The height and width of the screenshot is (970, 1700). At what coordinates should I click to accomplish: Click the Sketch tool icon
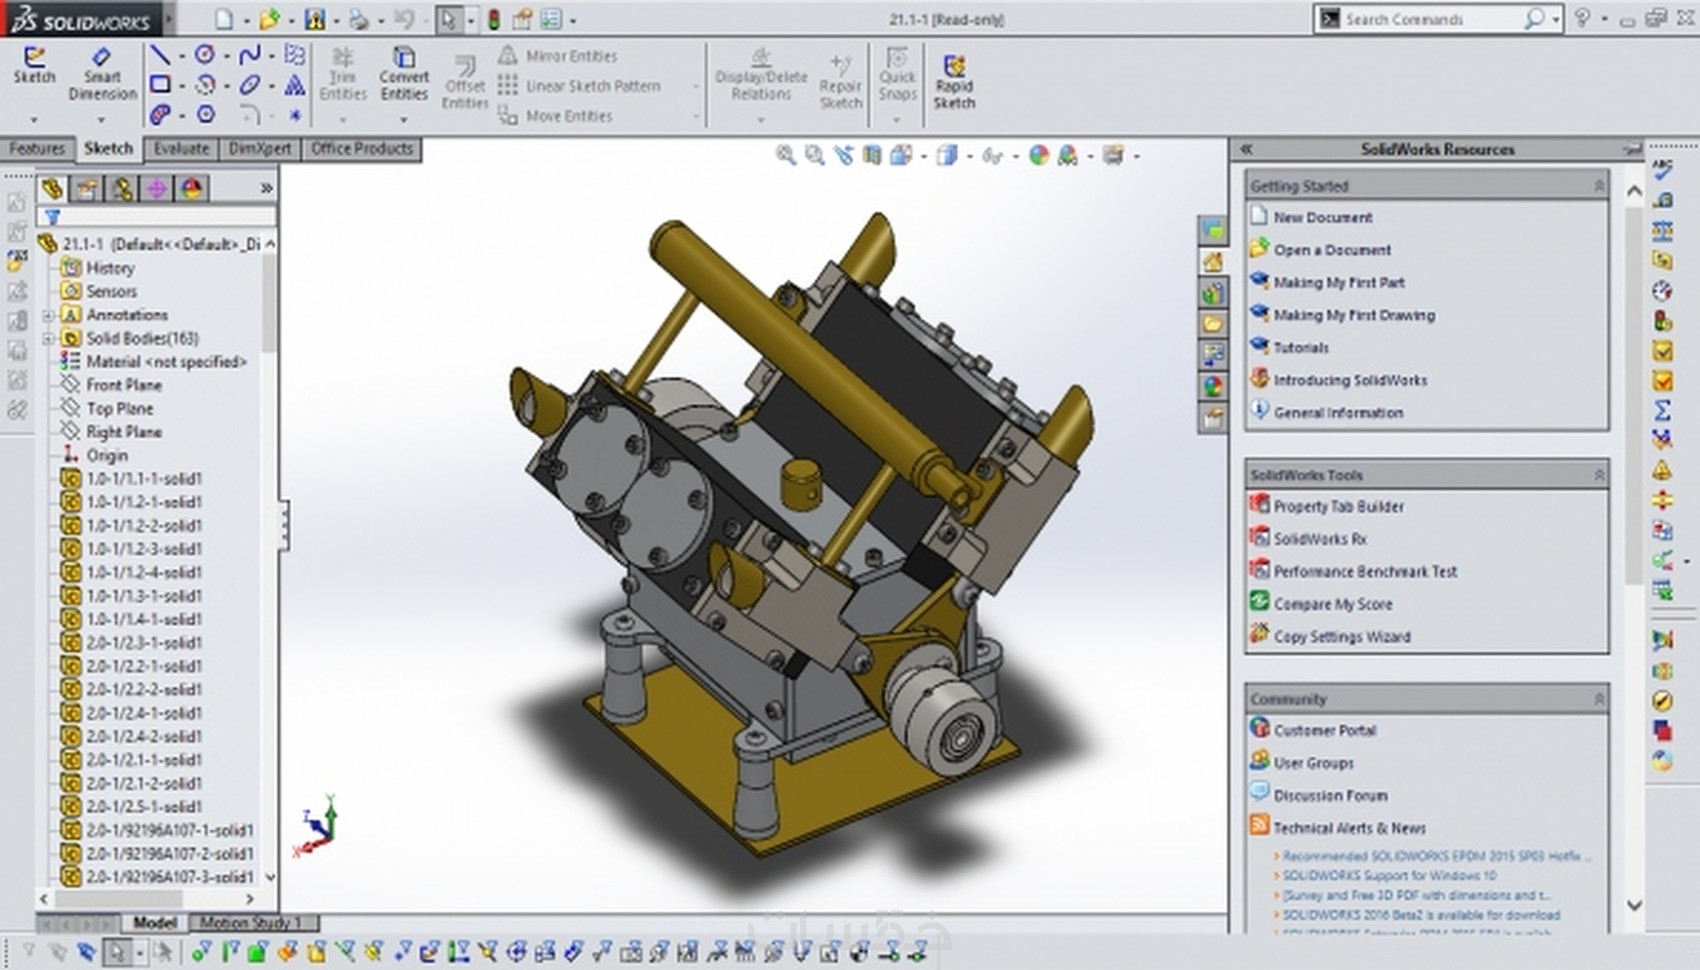pyautogui.click(x=34, y=66)
